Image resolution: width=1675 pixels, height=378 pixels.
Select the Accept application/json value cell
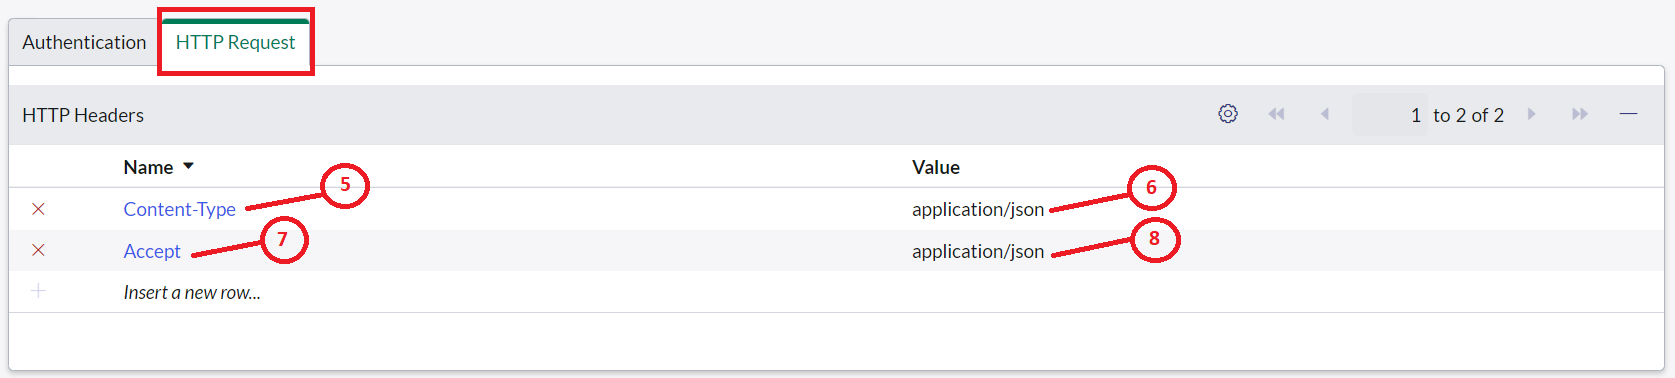tap(978, 251)
